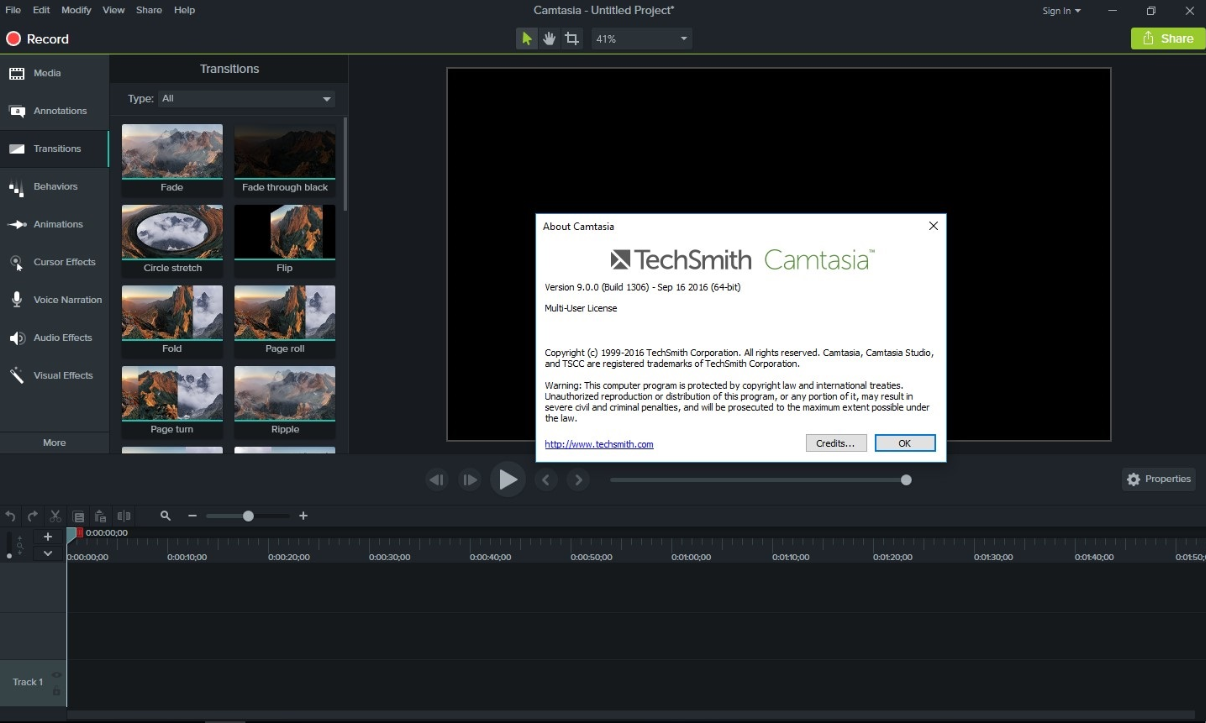Open the Media panel
The height and width of the screenshot is (723, 1206).
click(54, 73)
